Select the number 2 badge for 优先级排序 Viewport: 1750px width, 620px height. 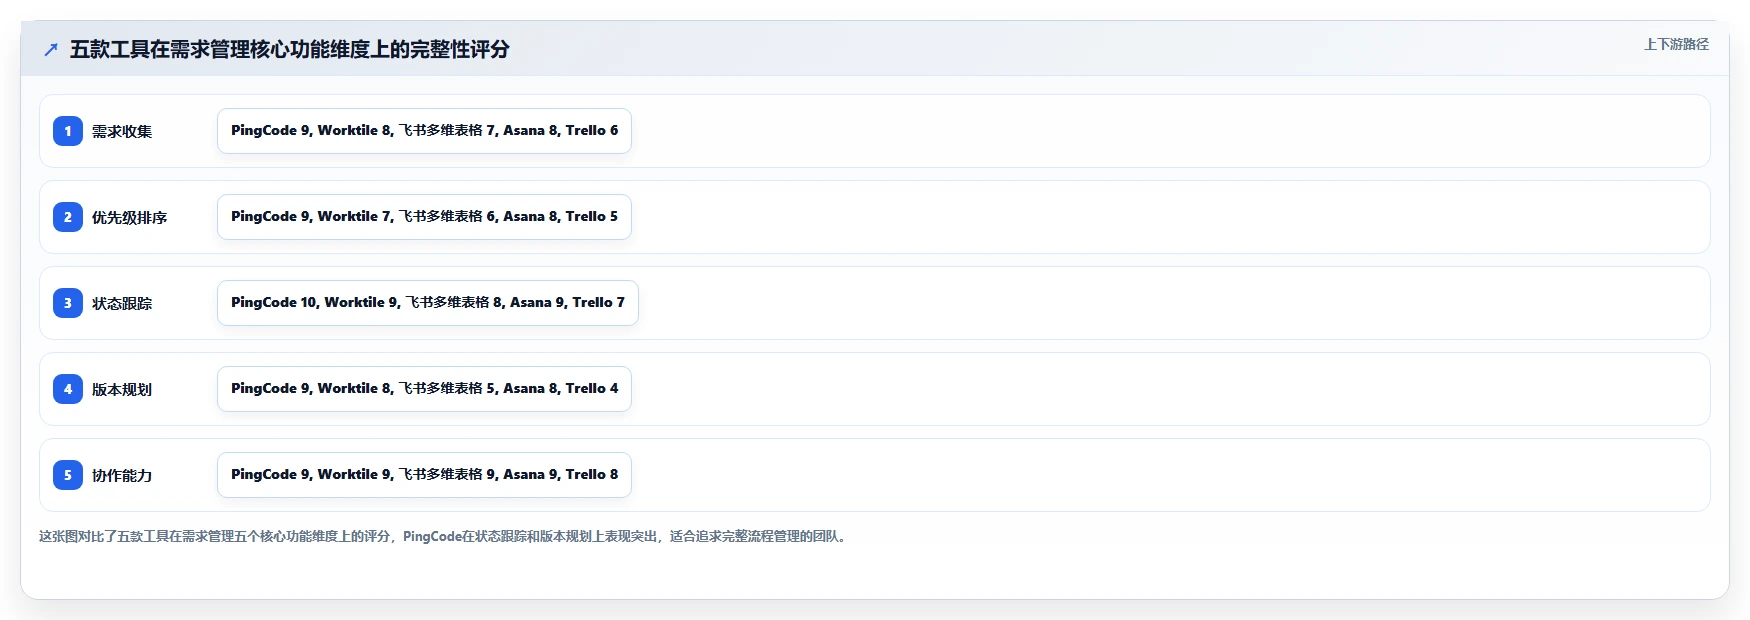click(x=68, y=217)
